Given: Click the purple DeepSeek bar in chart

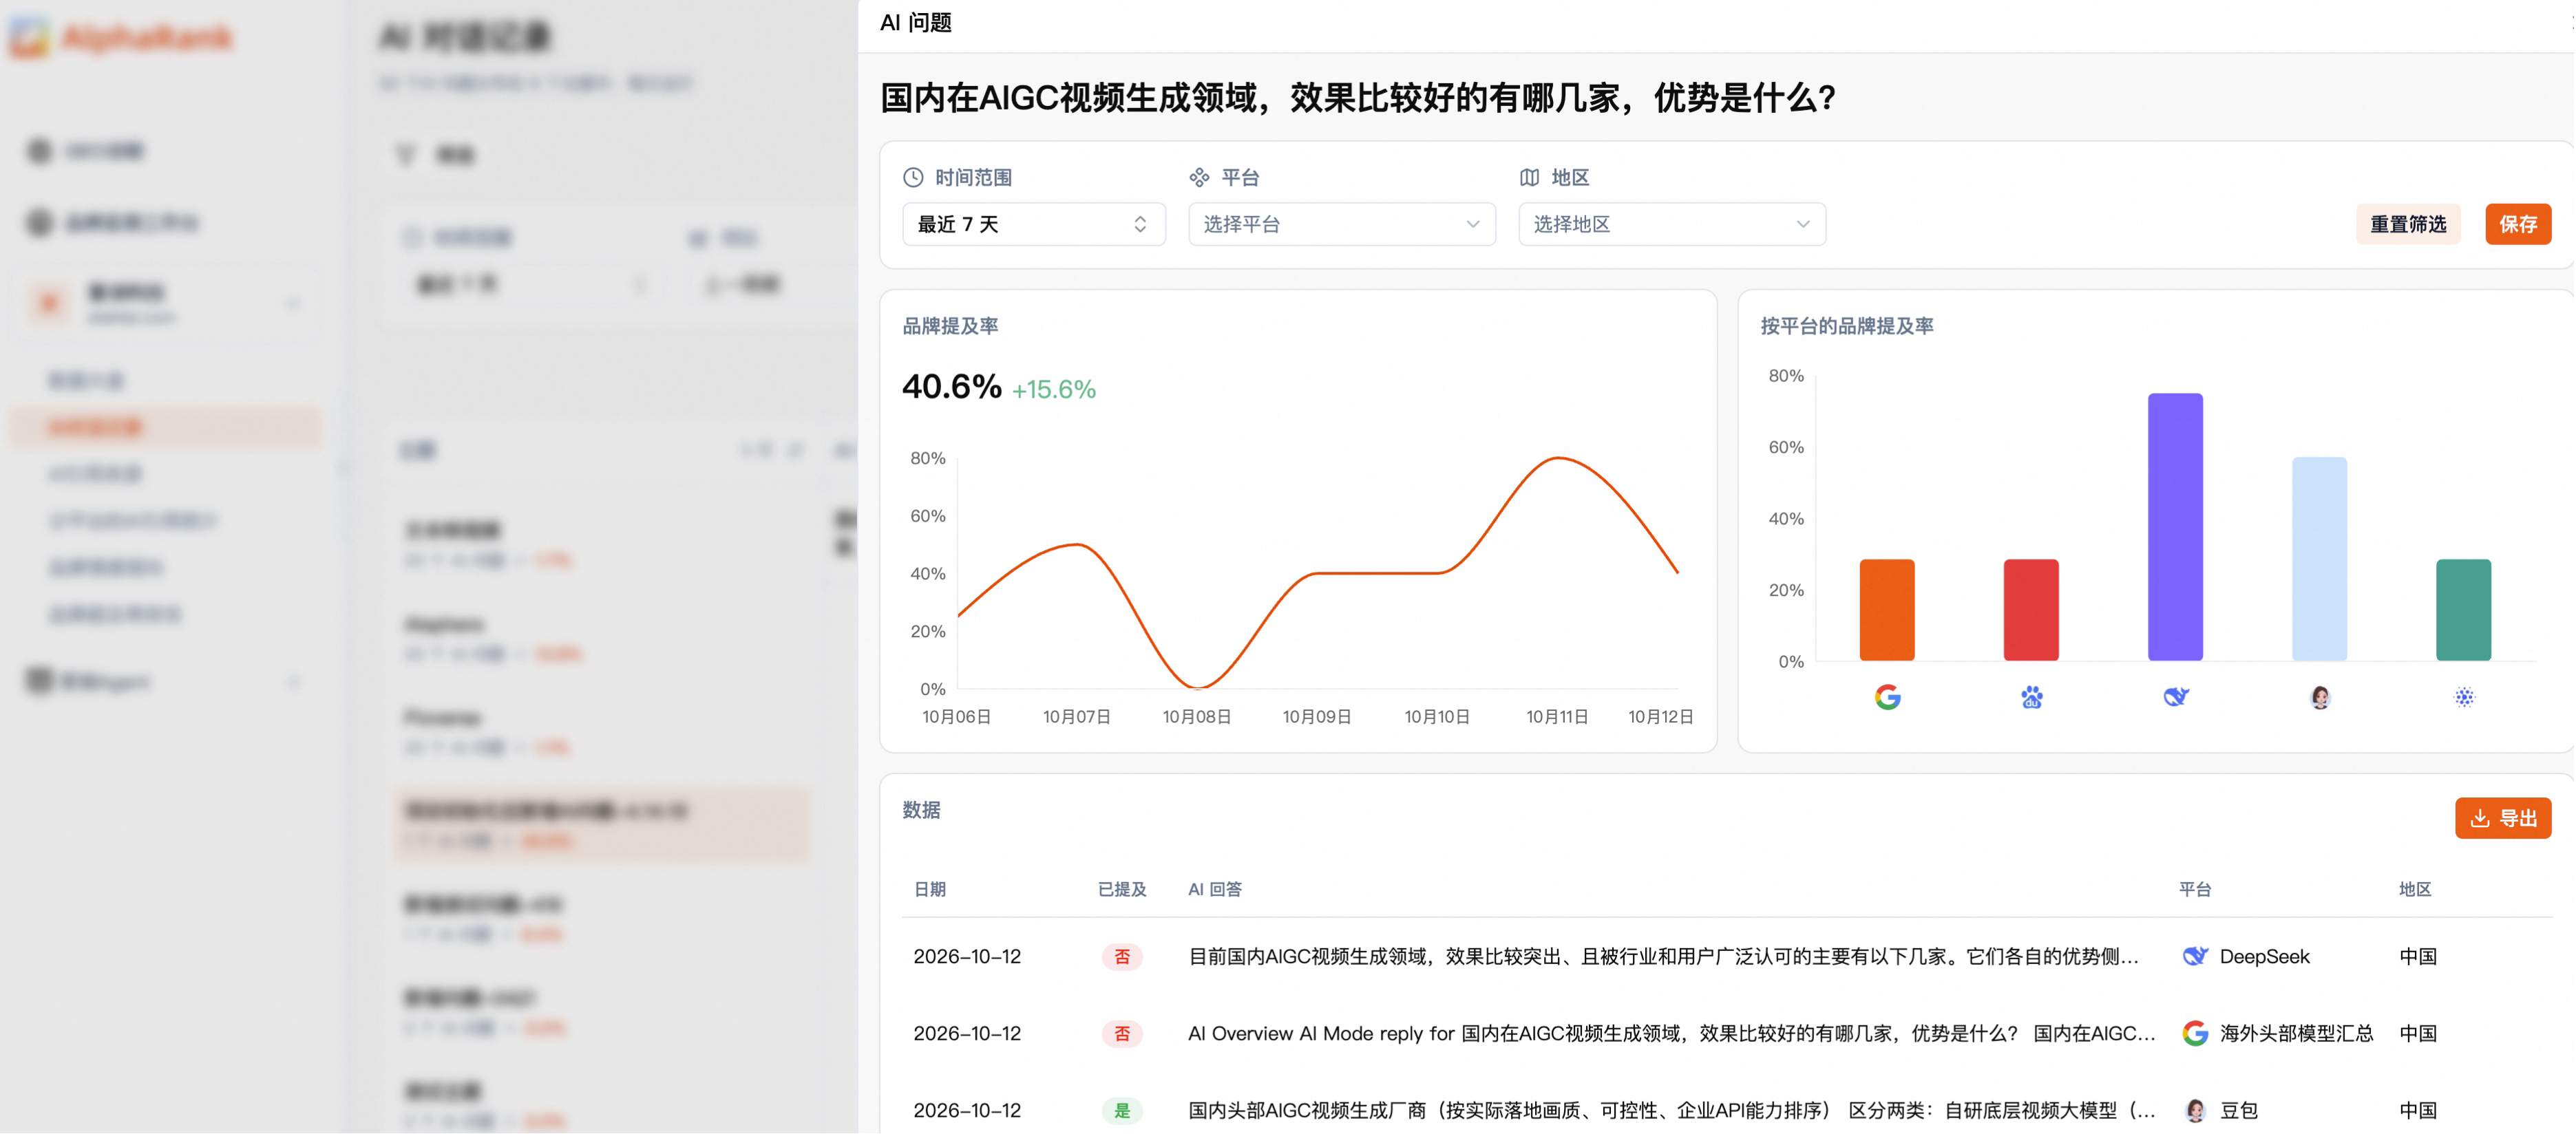Looking at the screenshot, I should point(2174,527).
